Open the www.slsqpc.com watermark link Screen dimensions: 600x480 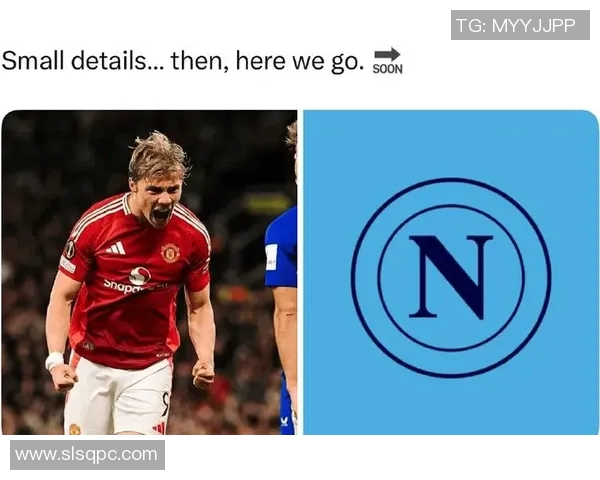[x=88, y=455]
